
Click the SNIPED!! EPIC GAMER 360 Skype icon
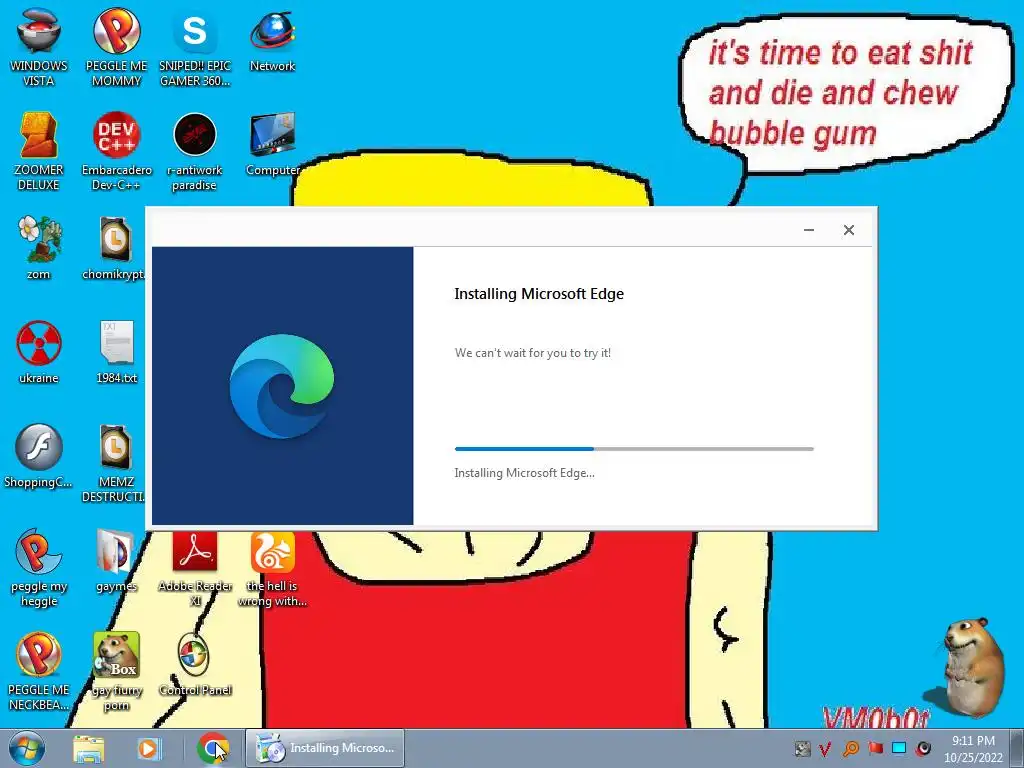coord(195,48)
